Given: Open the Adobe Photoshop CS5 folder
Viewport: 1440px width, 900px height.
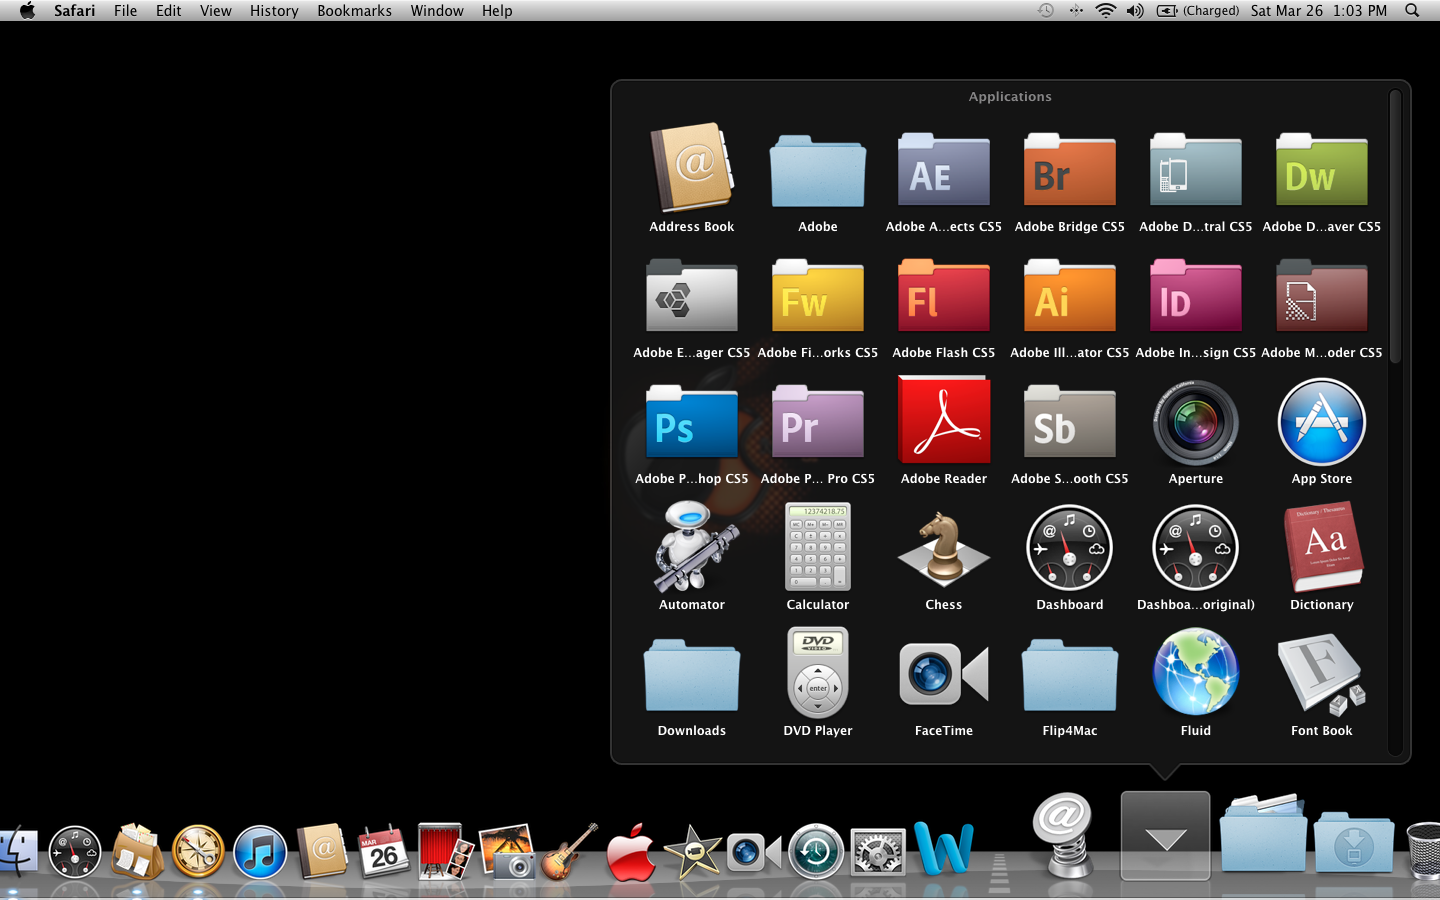Looking at the screenshot, I should coord(692,422).
